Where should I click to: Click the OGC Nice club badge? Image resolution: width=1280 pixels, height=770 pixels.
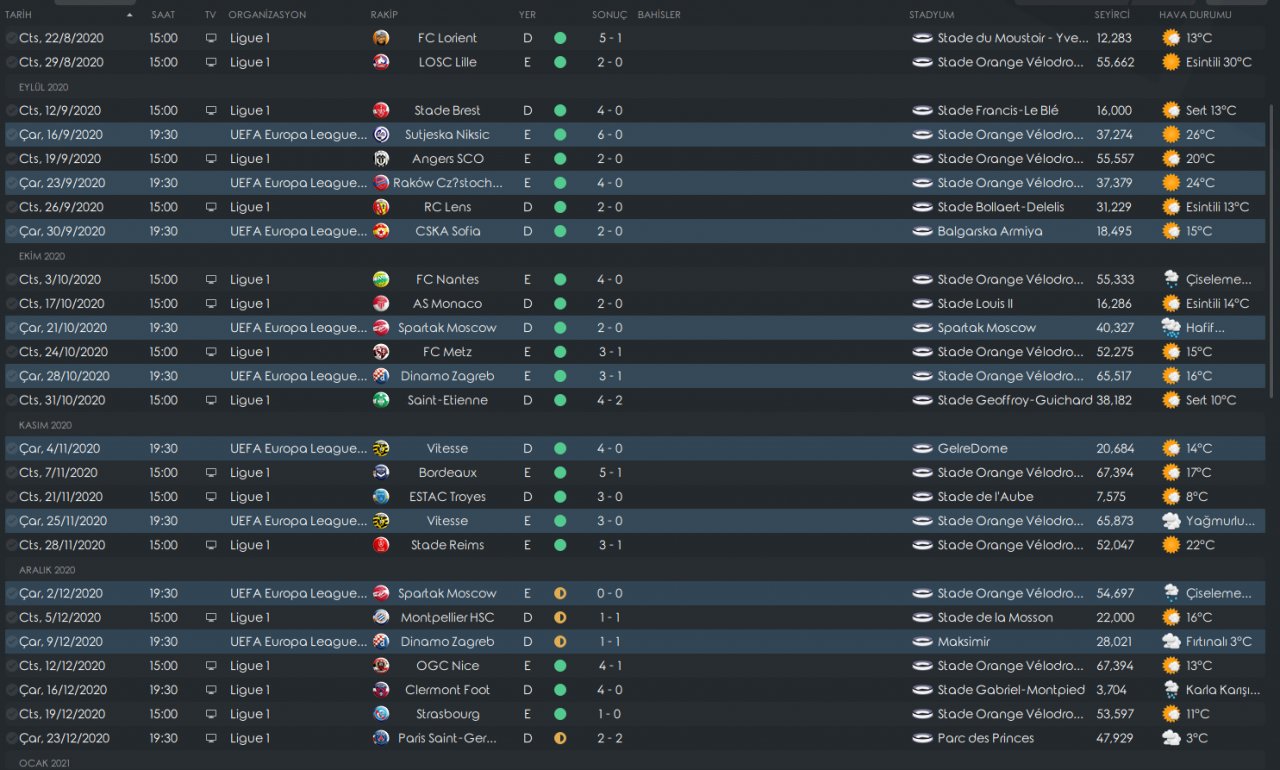tap(381, 666)
